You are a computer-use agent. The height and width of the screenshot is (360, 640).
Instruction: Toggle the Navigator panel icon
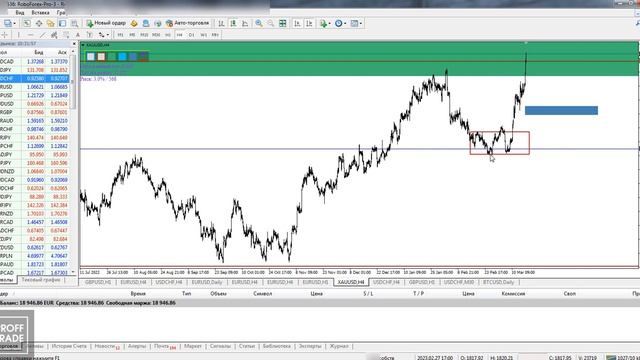pos(51,23)
